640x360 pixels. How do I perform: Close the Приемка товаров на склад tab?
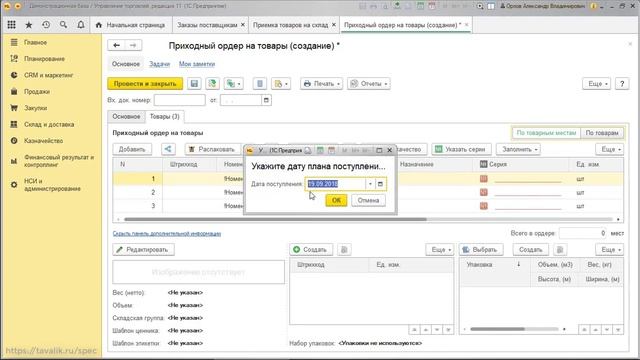[x=334, y=25]
